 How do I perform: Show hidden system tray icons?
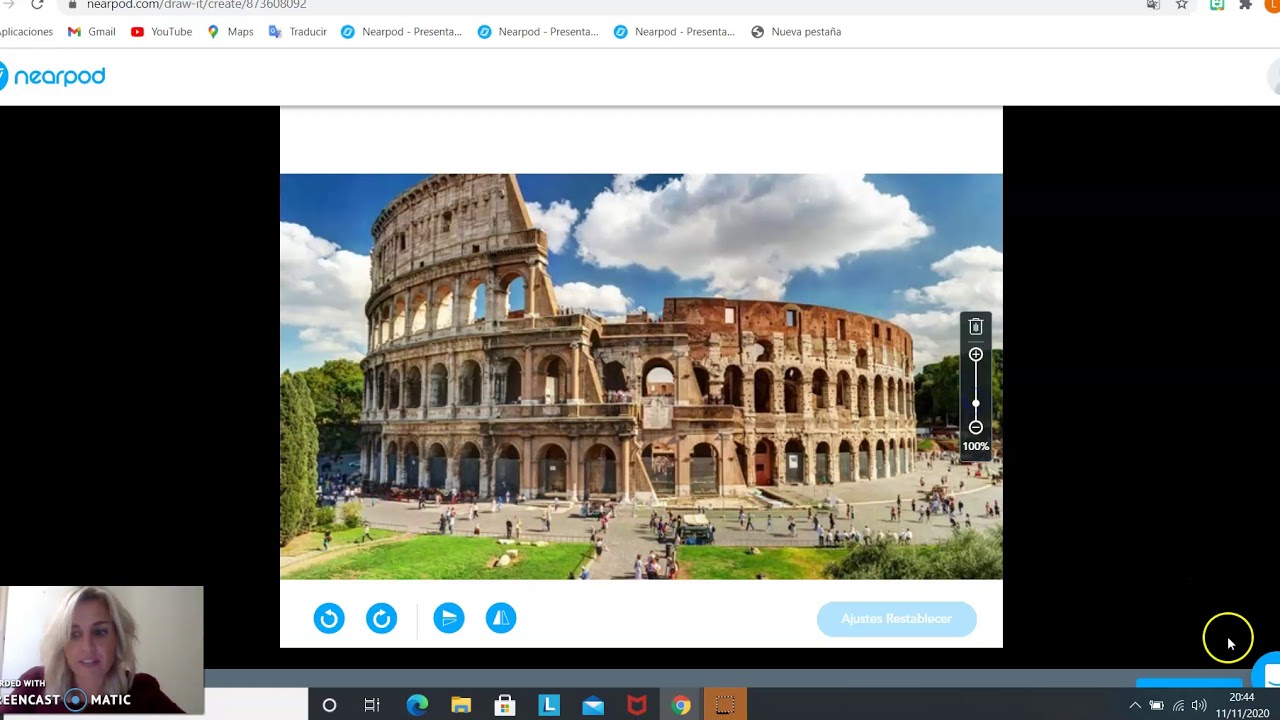[x=1135, y=705]
